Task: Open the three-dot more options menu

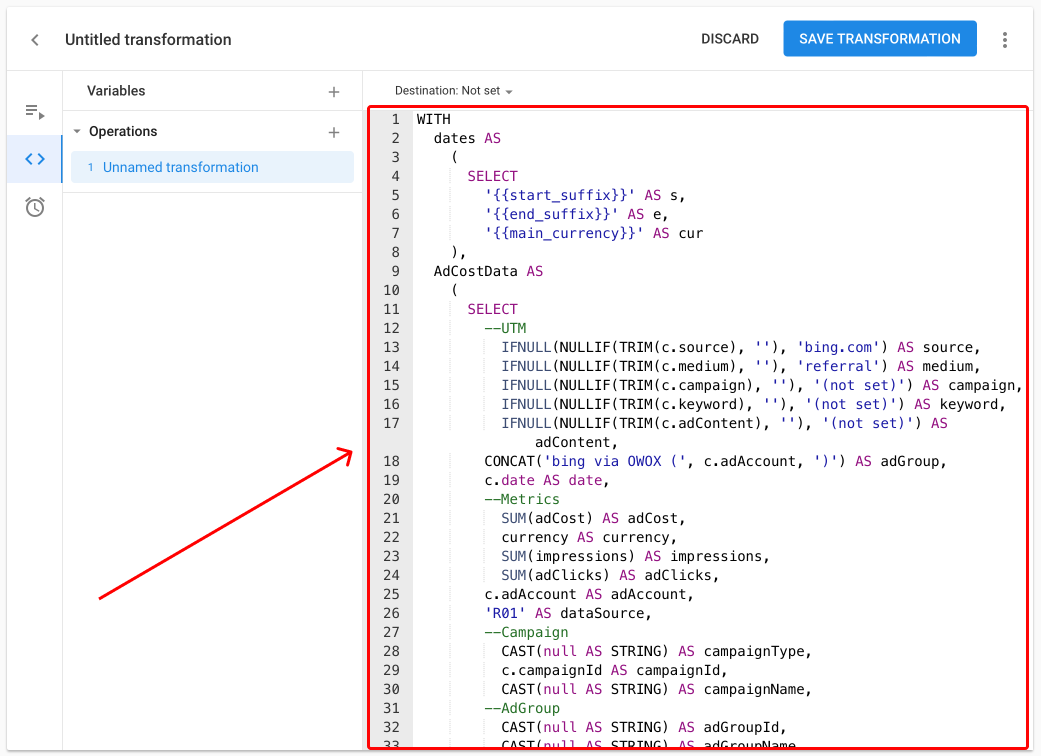Action: pos(1004,40)
